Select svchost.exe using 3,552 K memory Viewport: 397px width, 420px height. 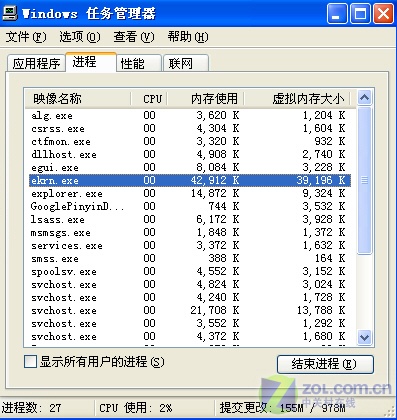pyautogui.click(x=190, y=323)
